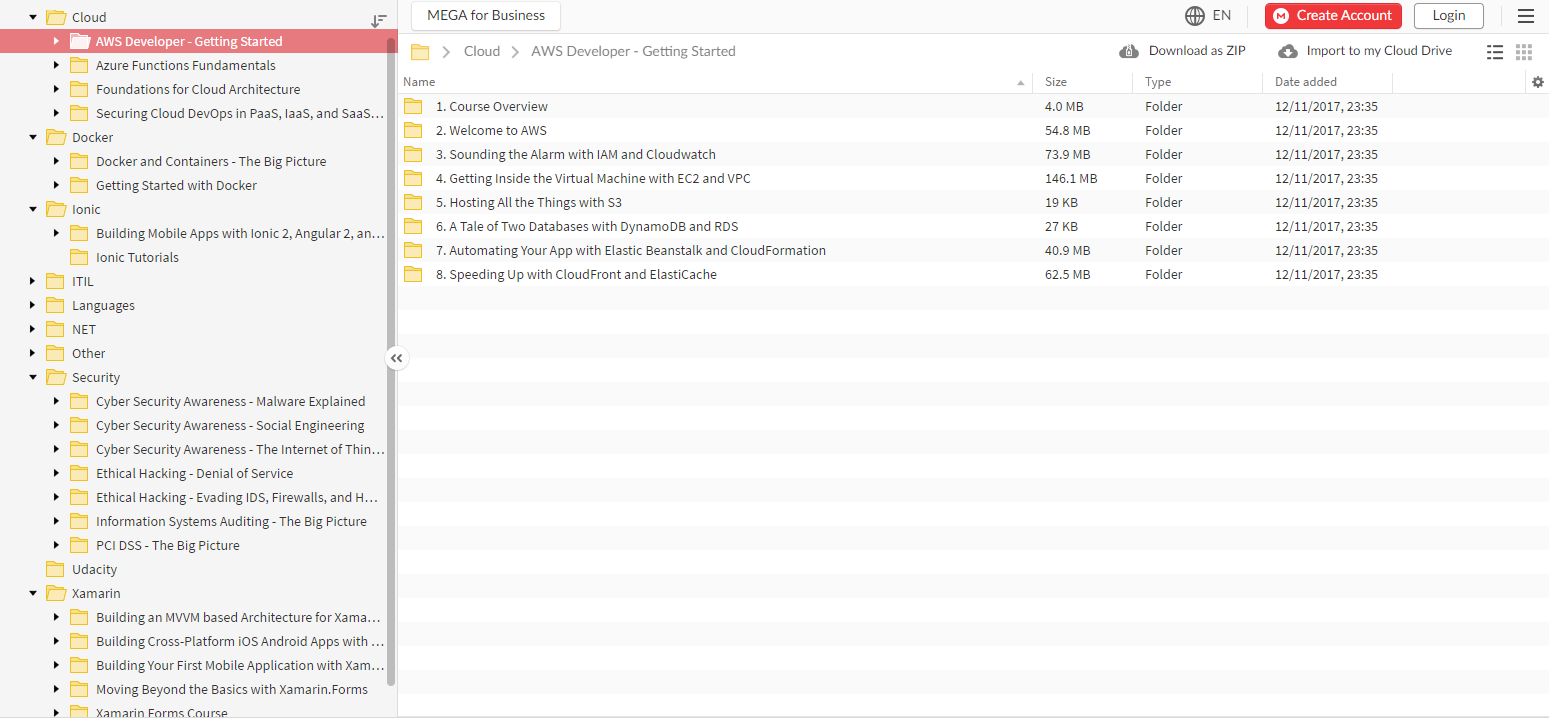The width and height of the screenshot is (1549, 718).
Task: Open the hamburger menu
Action: click(x=1525, y=15)
